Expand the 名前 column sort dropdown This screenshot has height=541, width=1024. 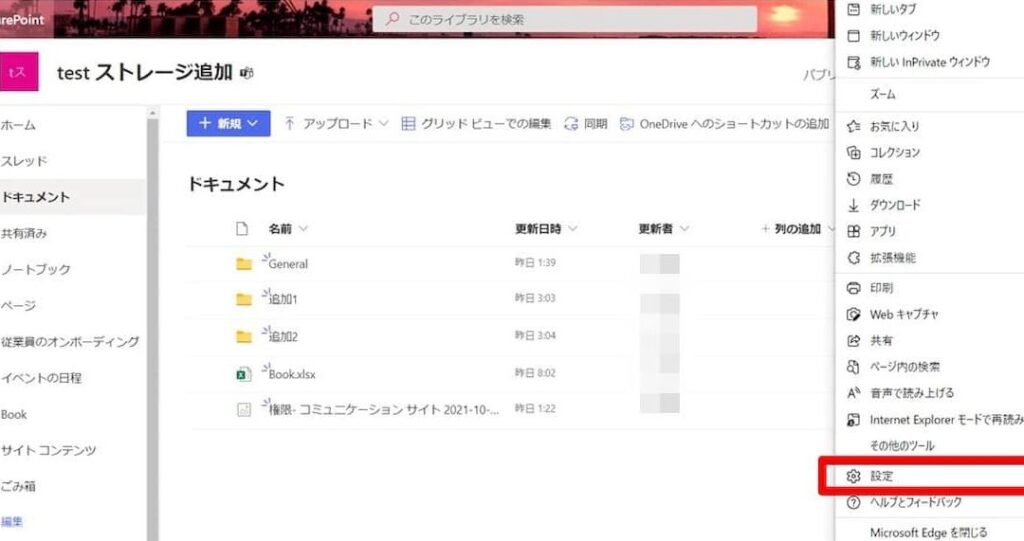click(303, 229)
